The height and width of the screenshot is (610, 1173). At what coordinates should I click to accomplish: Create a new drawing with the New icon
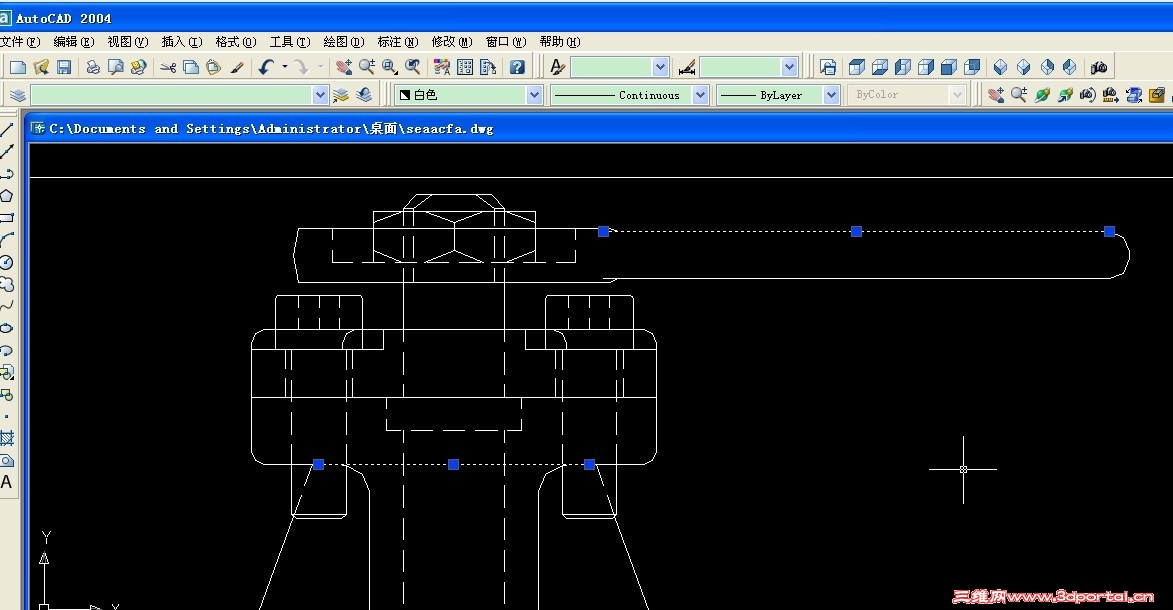(x=18, y=67)
